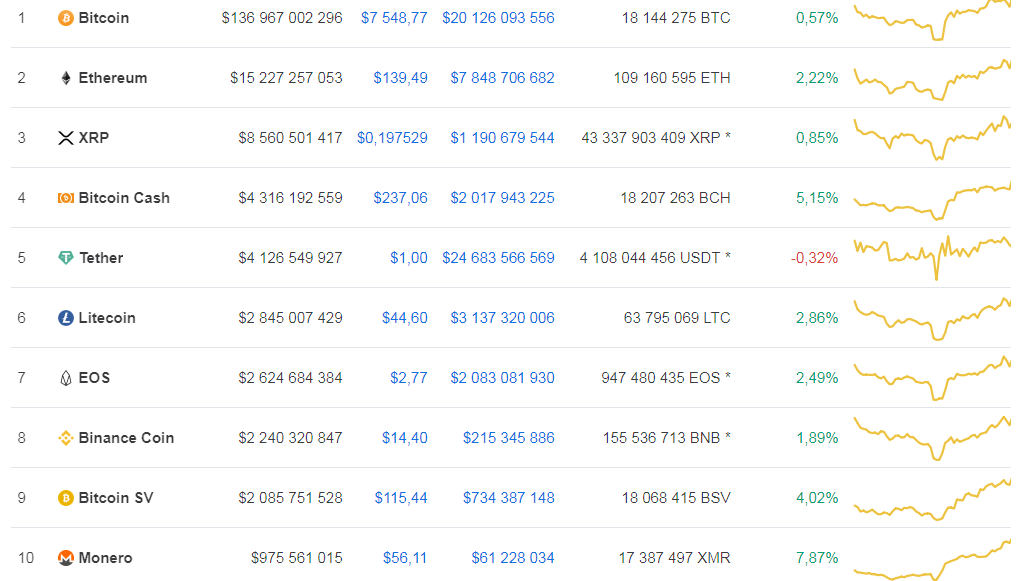Click Bitcoin SV volume $734 387 148

[x=508, y=498]
